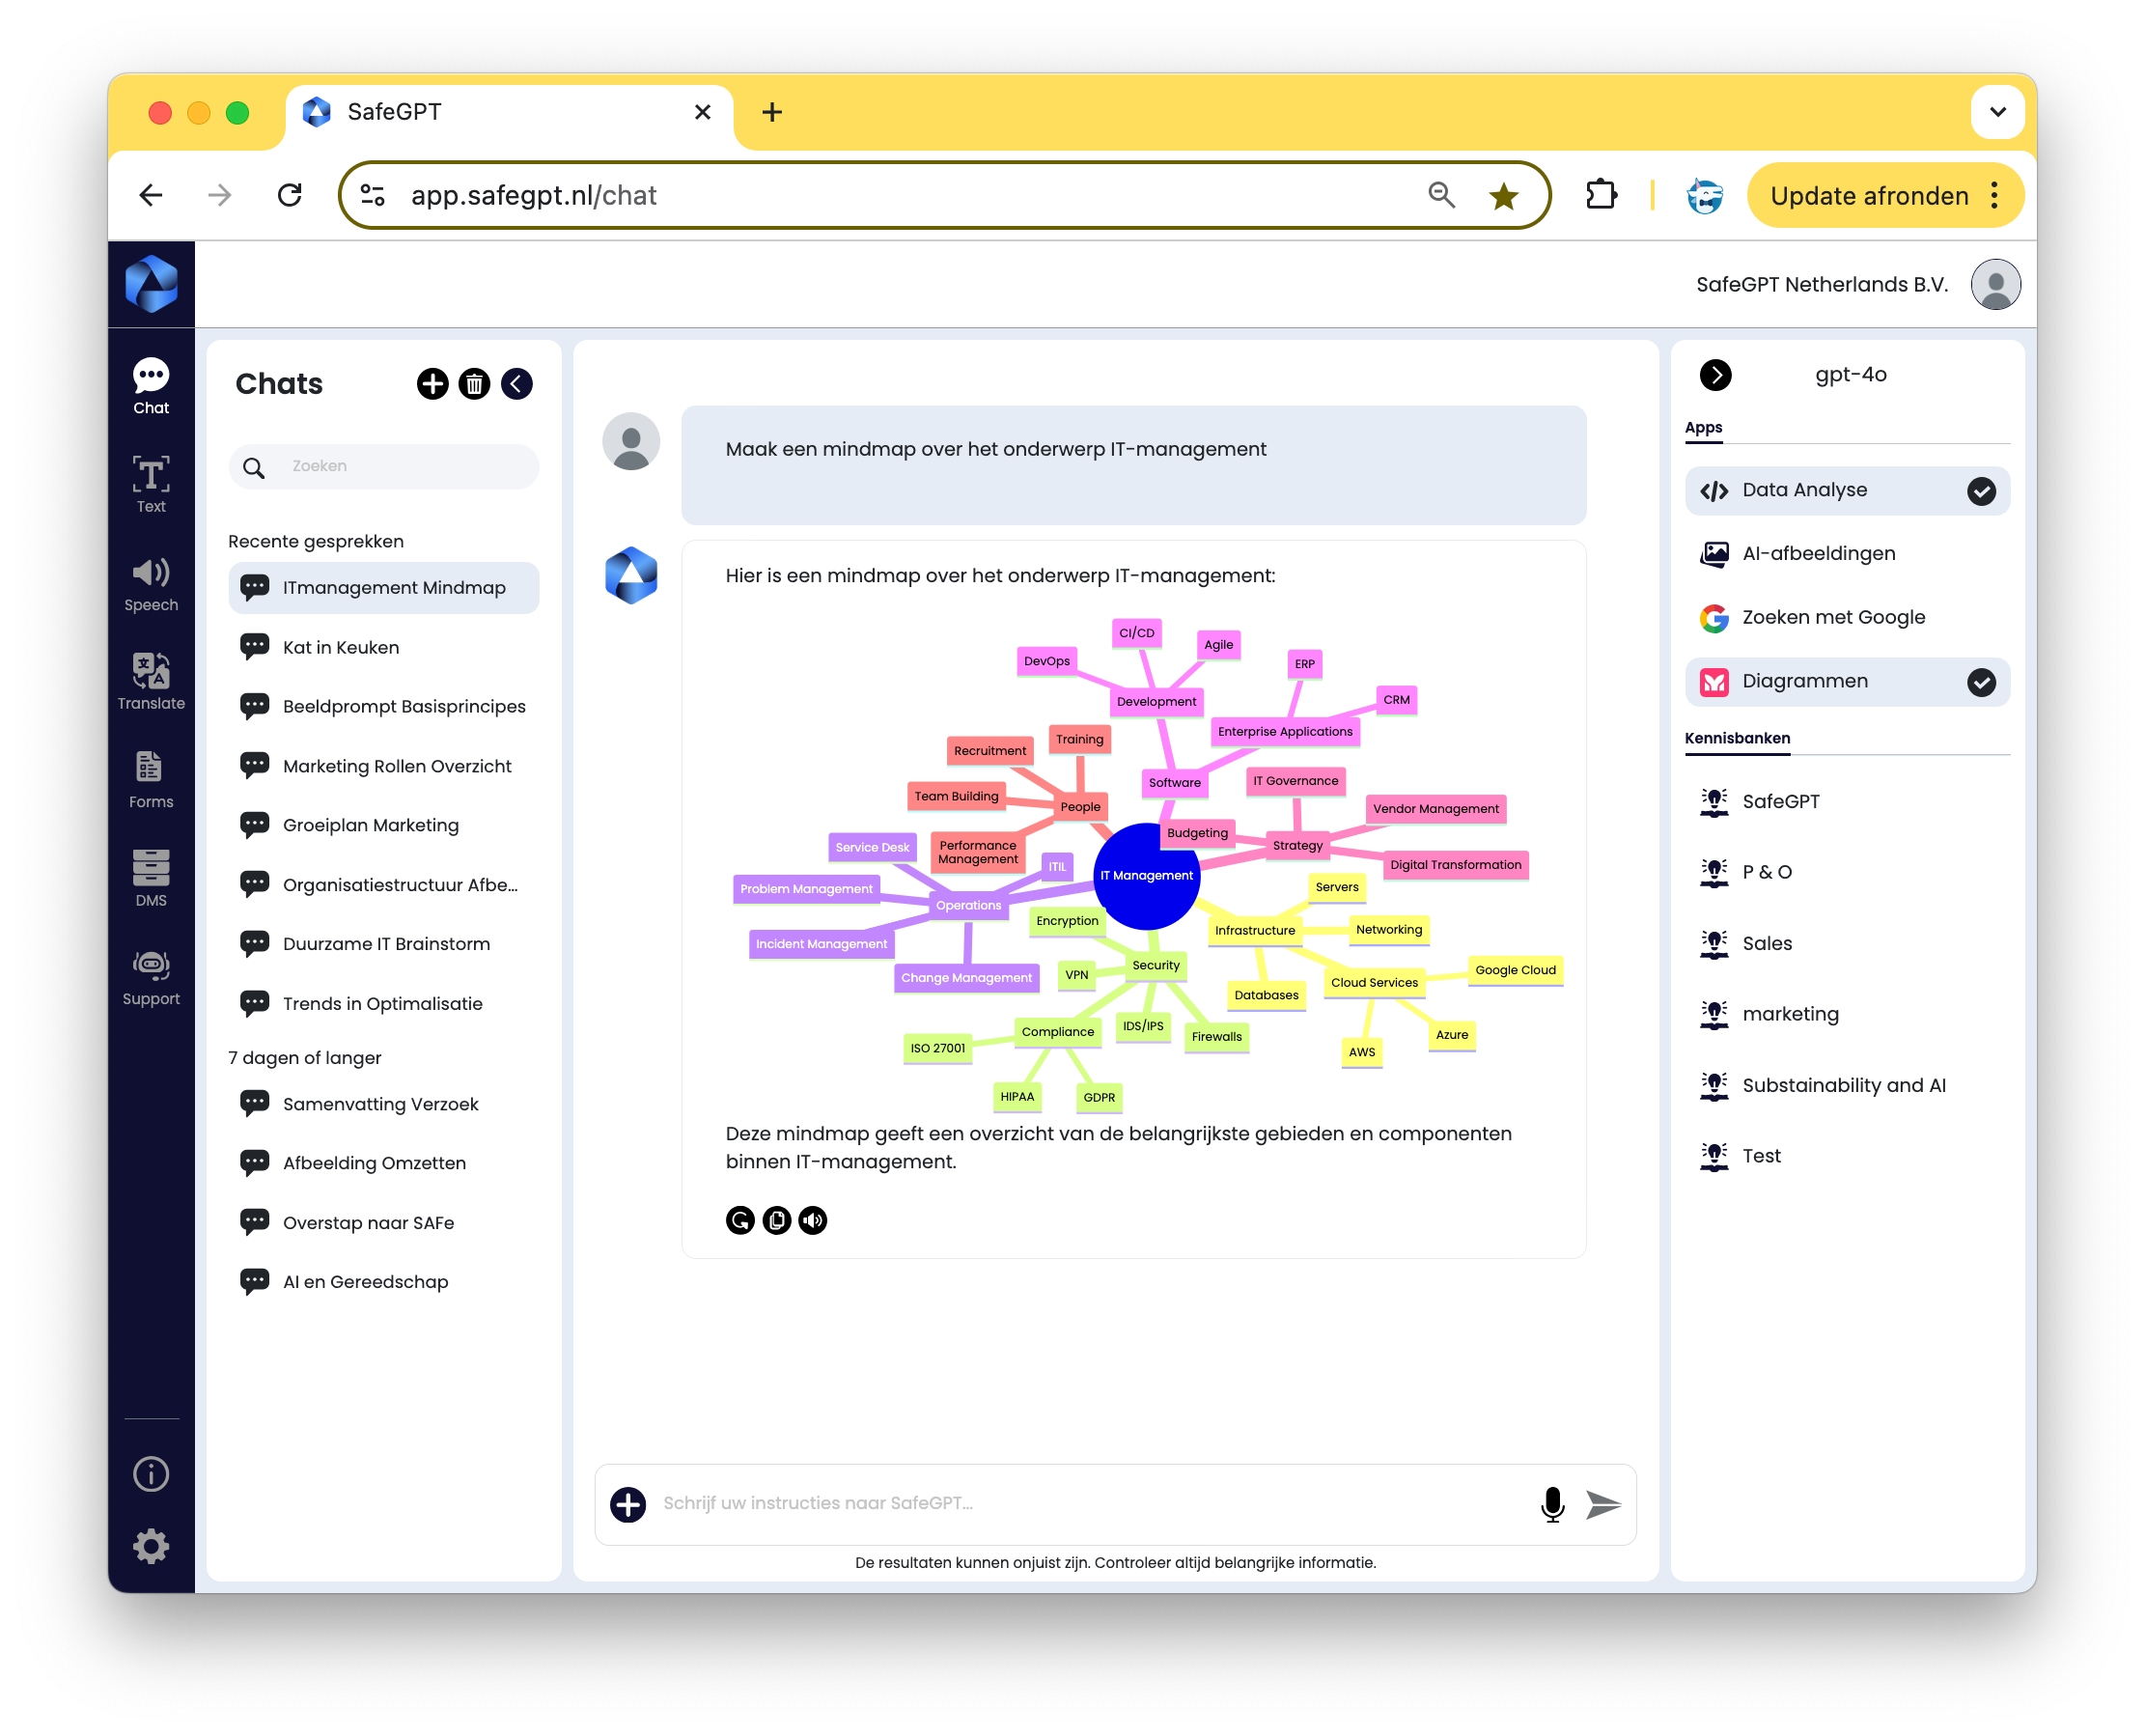Bookmark page with star icon

[x=1503, y=196]
